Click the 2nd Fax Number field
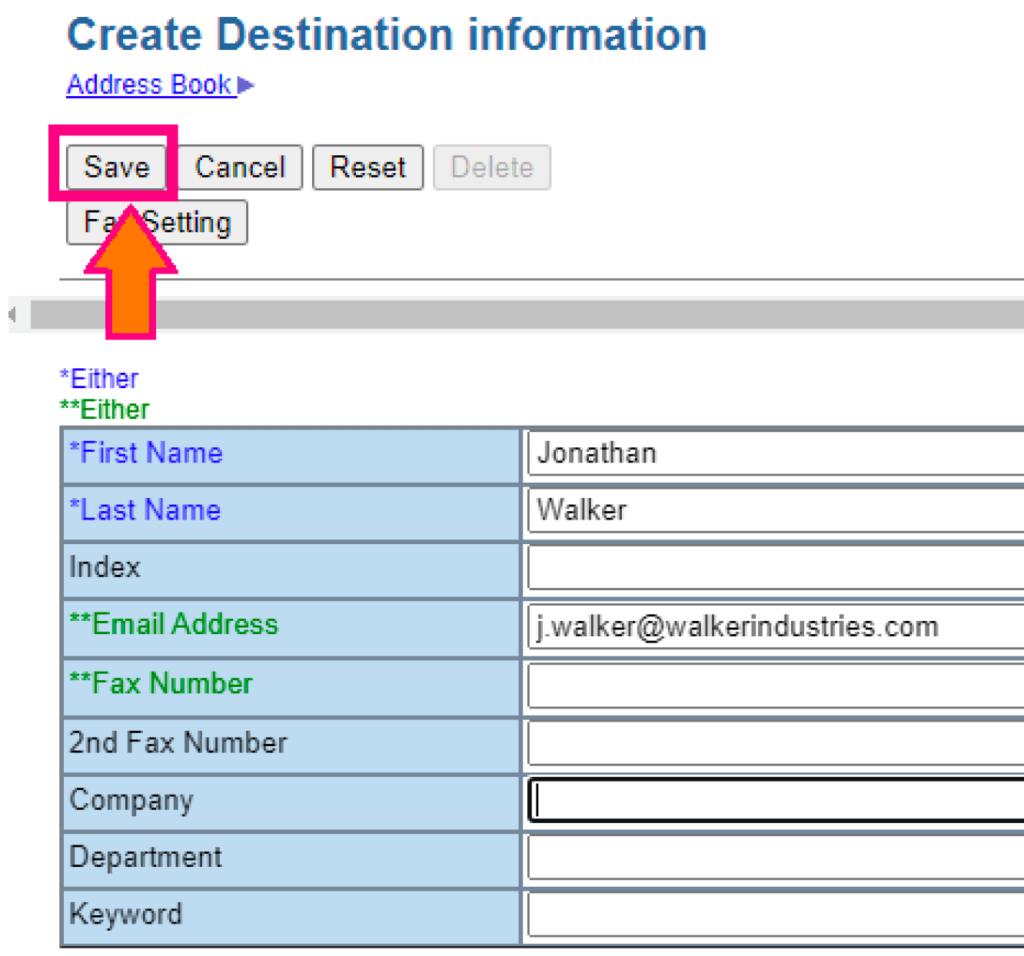This screenshot has height=956, width=1024. point(776,742)
